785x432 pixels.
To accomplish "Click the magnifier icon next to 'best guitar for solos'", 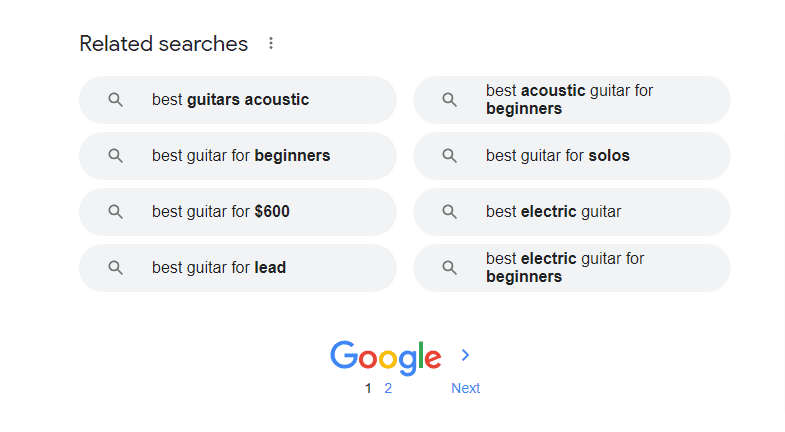I will tap(450, 156).
